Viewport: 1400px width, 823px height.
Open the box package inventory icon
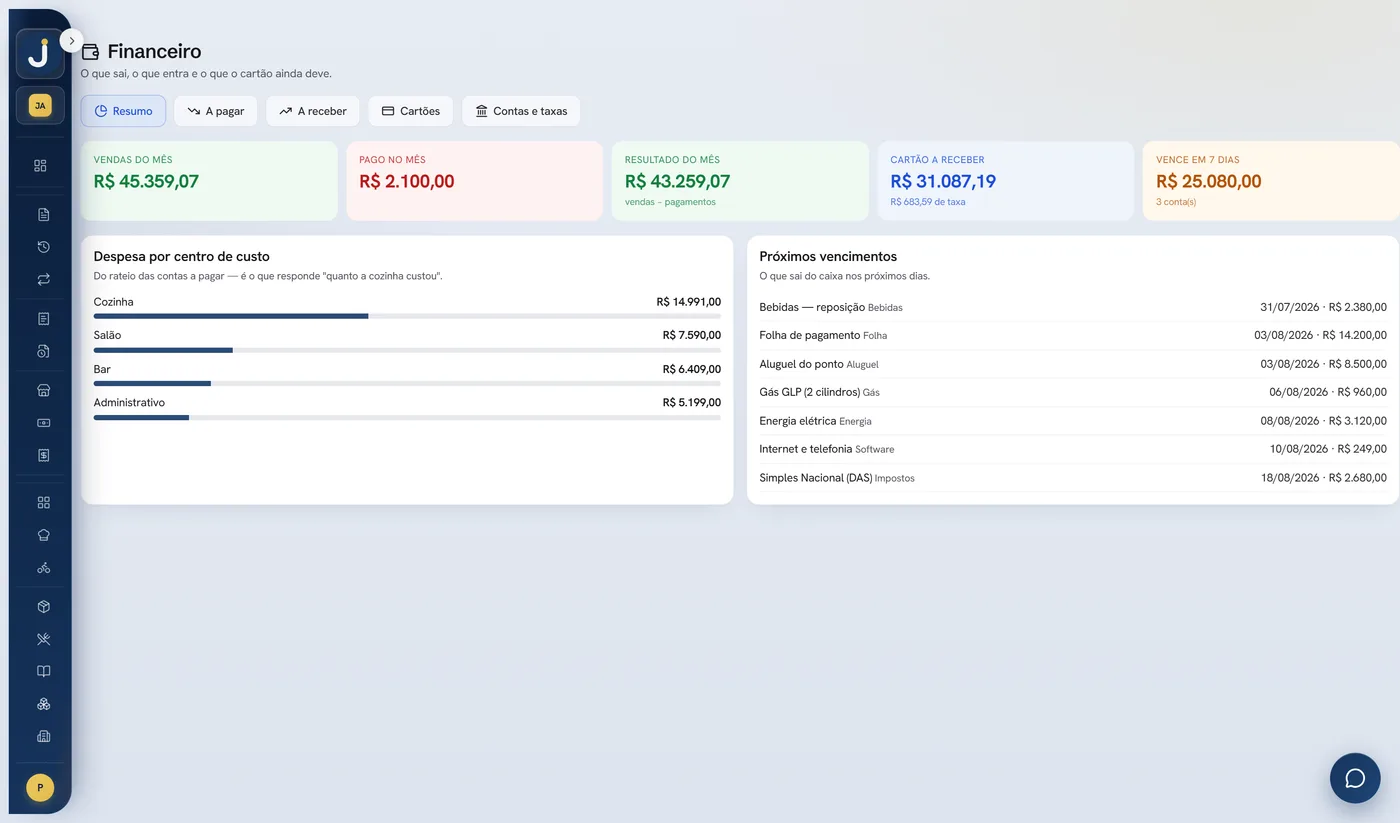tap(43, 607)
